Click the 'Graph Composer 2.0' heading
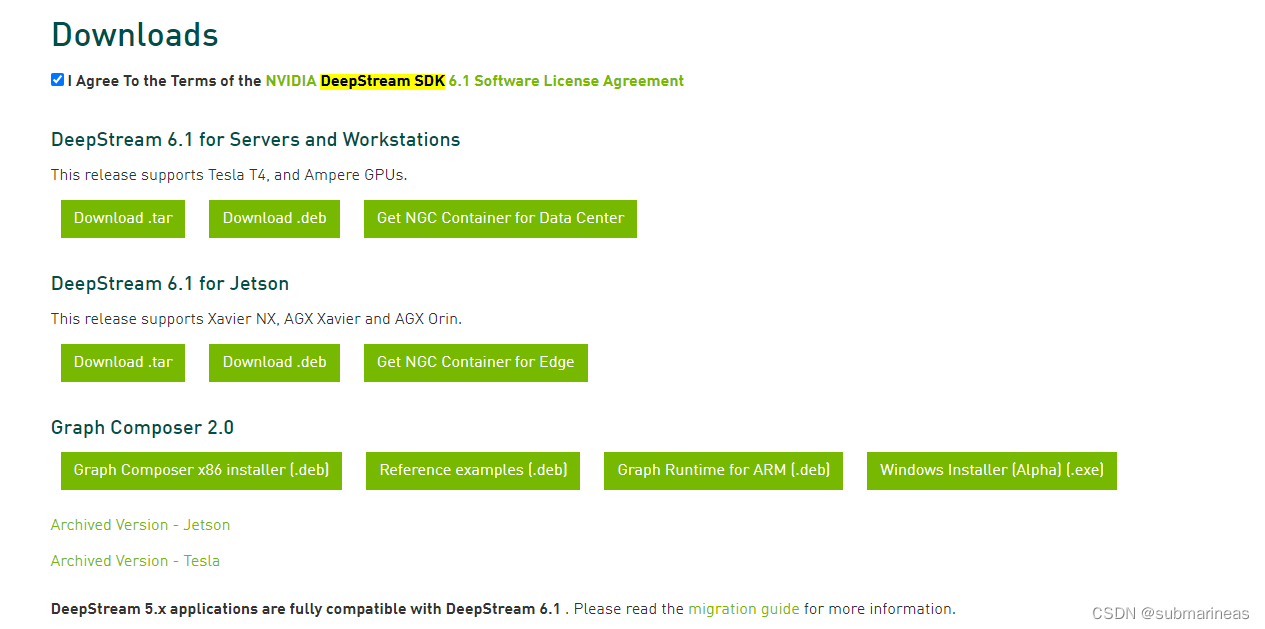1265x629 pixels. 142,428
